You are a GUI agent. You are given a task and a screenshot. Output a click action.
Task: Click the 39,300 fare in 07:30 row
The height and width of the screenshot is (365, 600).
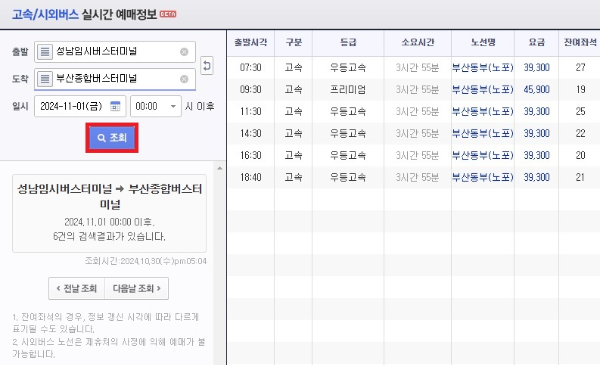coord(536,68)
